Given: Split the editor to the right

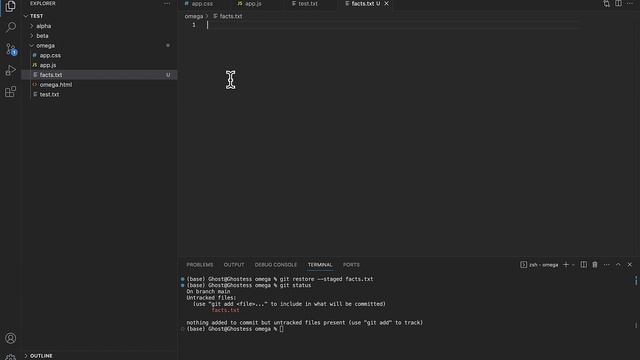Looking at the screenshot, I should click(618, 4).
